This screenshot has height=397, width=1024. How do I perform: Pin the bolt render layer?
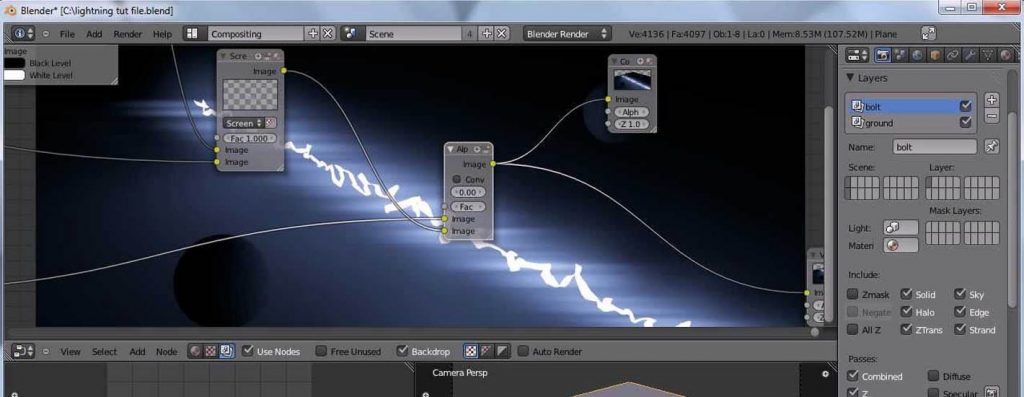(x=991, y=147)
